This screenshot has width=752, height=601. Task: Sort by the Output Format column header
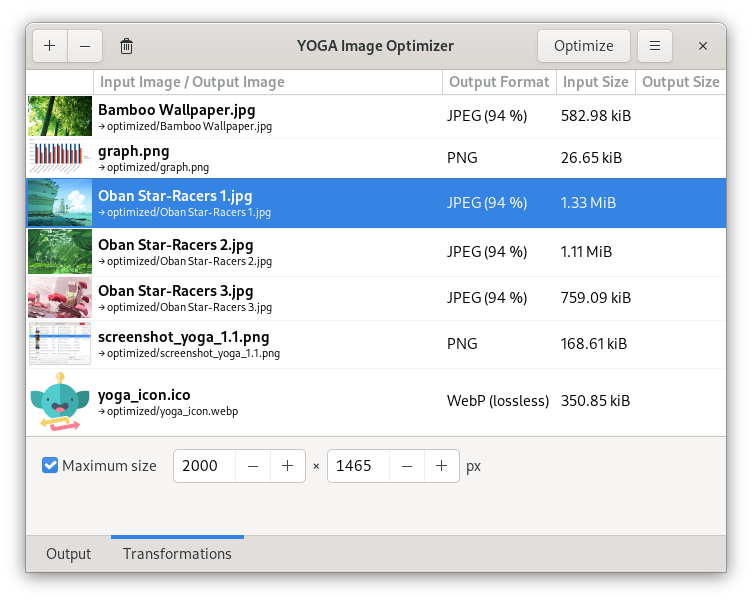[x=499, y=82]
